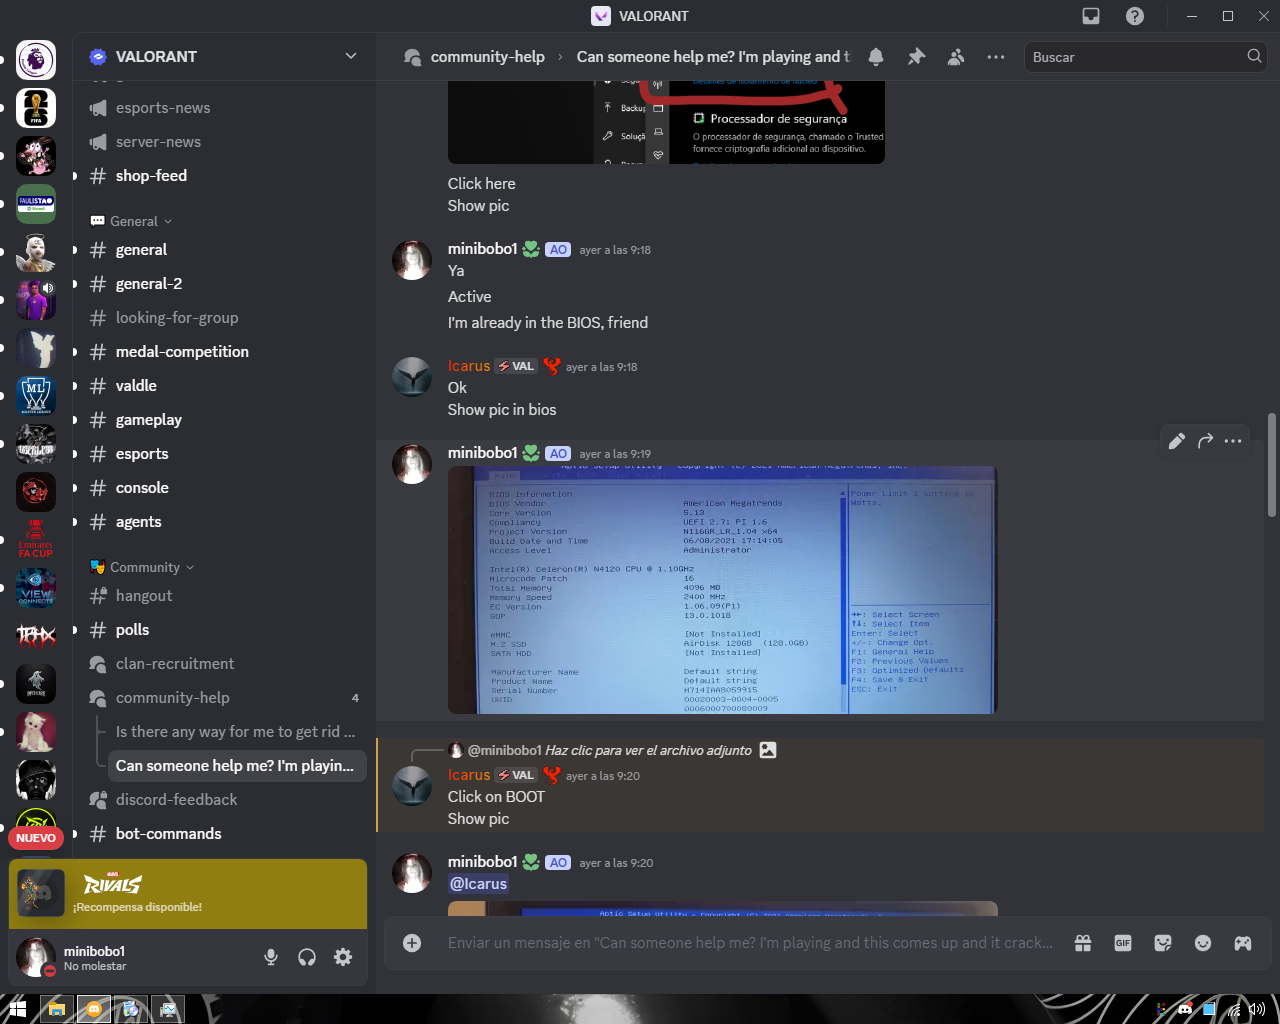Image resolution: width=1280 pixels, height=1024 pixels.
Task: Edit the message with the pencil icon
Action: 1177,440
